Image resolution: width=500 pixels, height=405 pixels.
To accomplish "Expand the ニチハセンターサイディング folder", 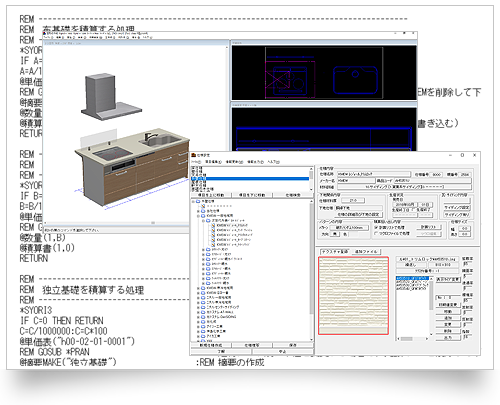I will (x=198, y=307).
